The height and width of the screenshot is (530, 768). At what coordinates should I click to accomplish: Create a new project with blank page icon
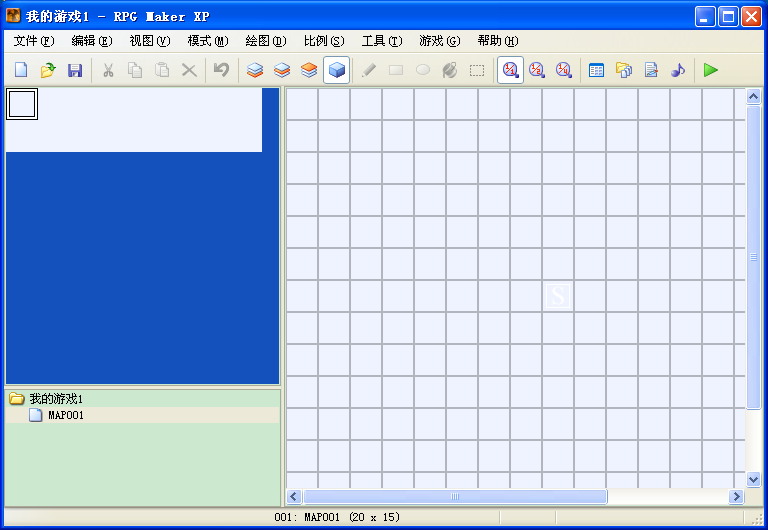(21, 70)
